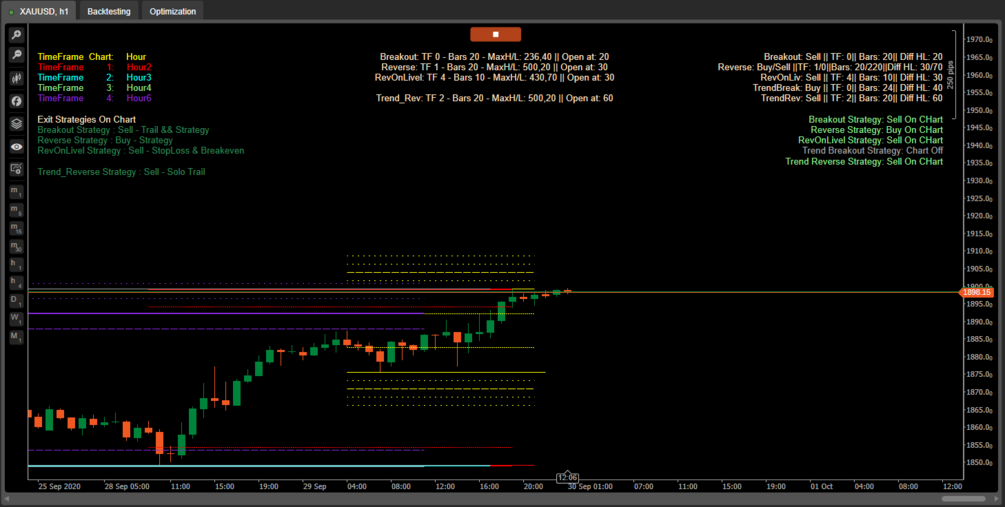
Task: Click 'RevOnLivel Strategy : Sell - StopLoss & Breakeven' text
Action: [x=140, y=151]
